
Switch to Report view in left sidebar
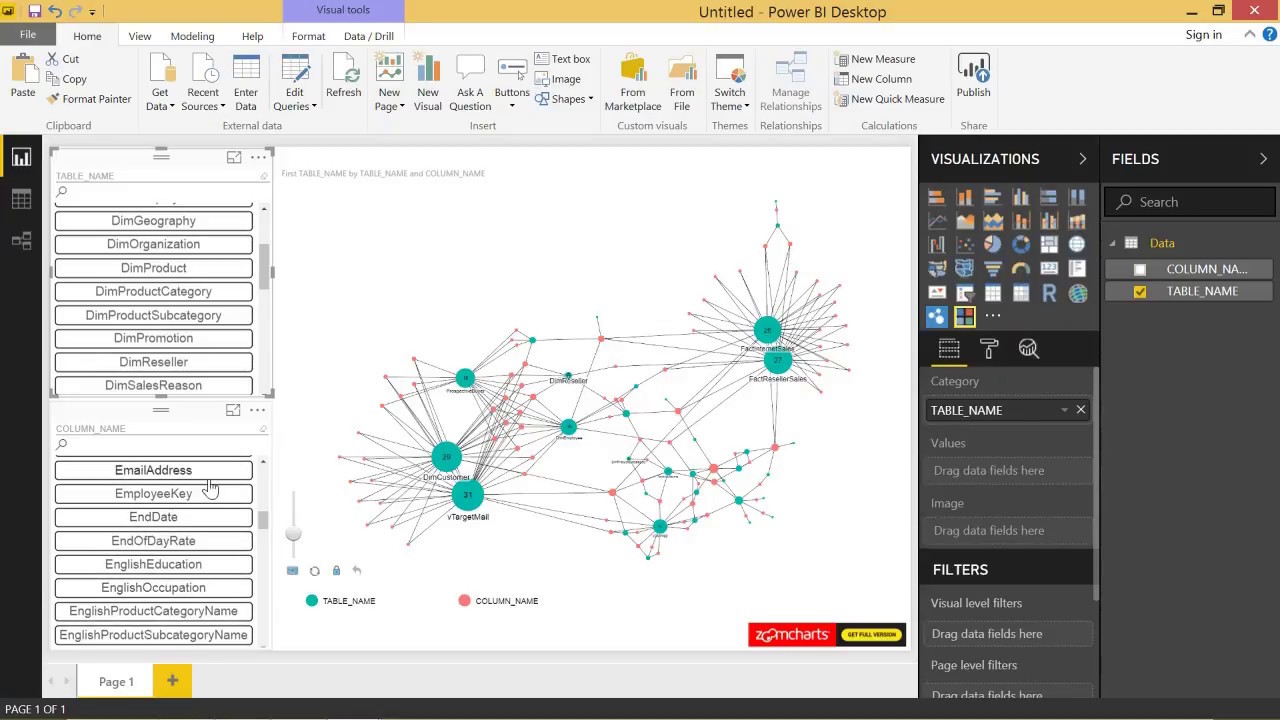(x=21, y=158)
